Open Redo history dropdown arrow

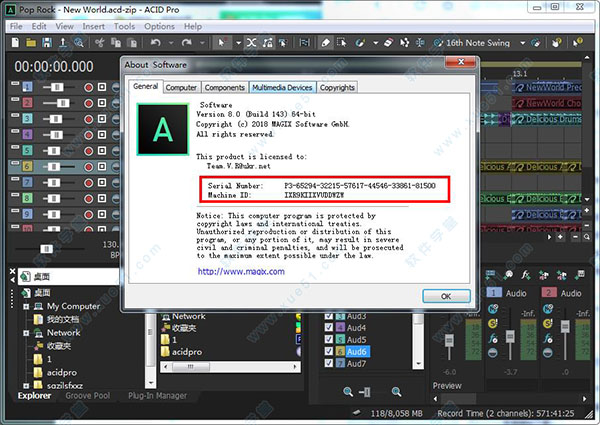[202, 43]
